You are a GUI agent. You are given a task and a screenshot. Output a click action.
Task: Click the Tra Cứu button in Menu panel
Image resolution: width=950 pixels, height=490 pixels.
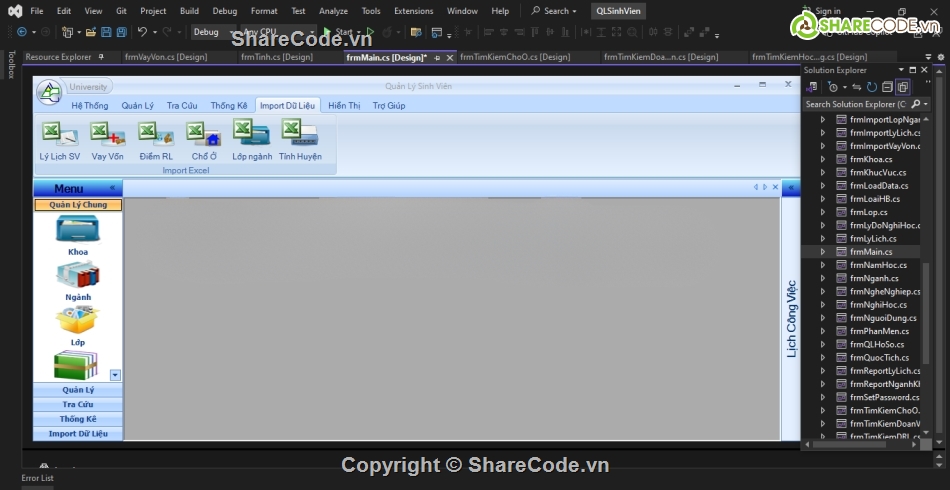(78, 405)
